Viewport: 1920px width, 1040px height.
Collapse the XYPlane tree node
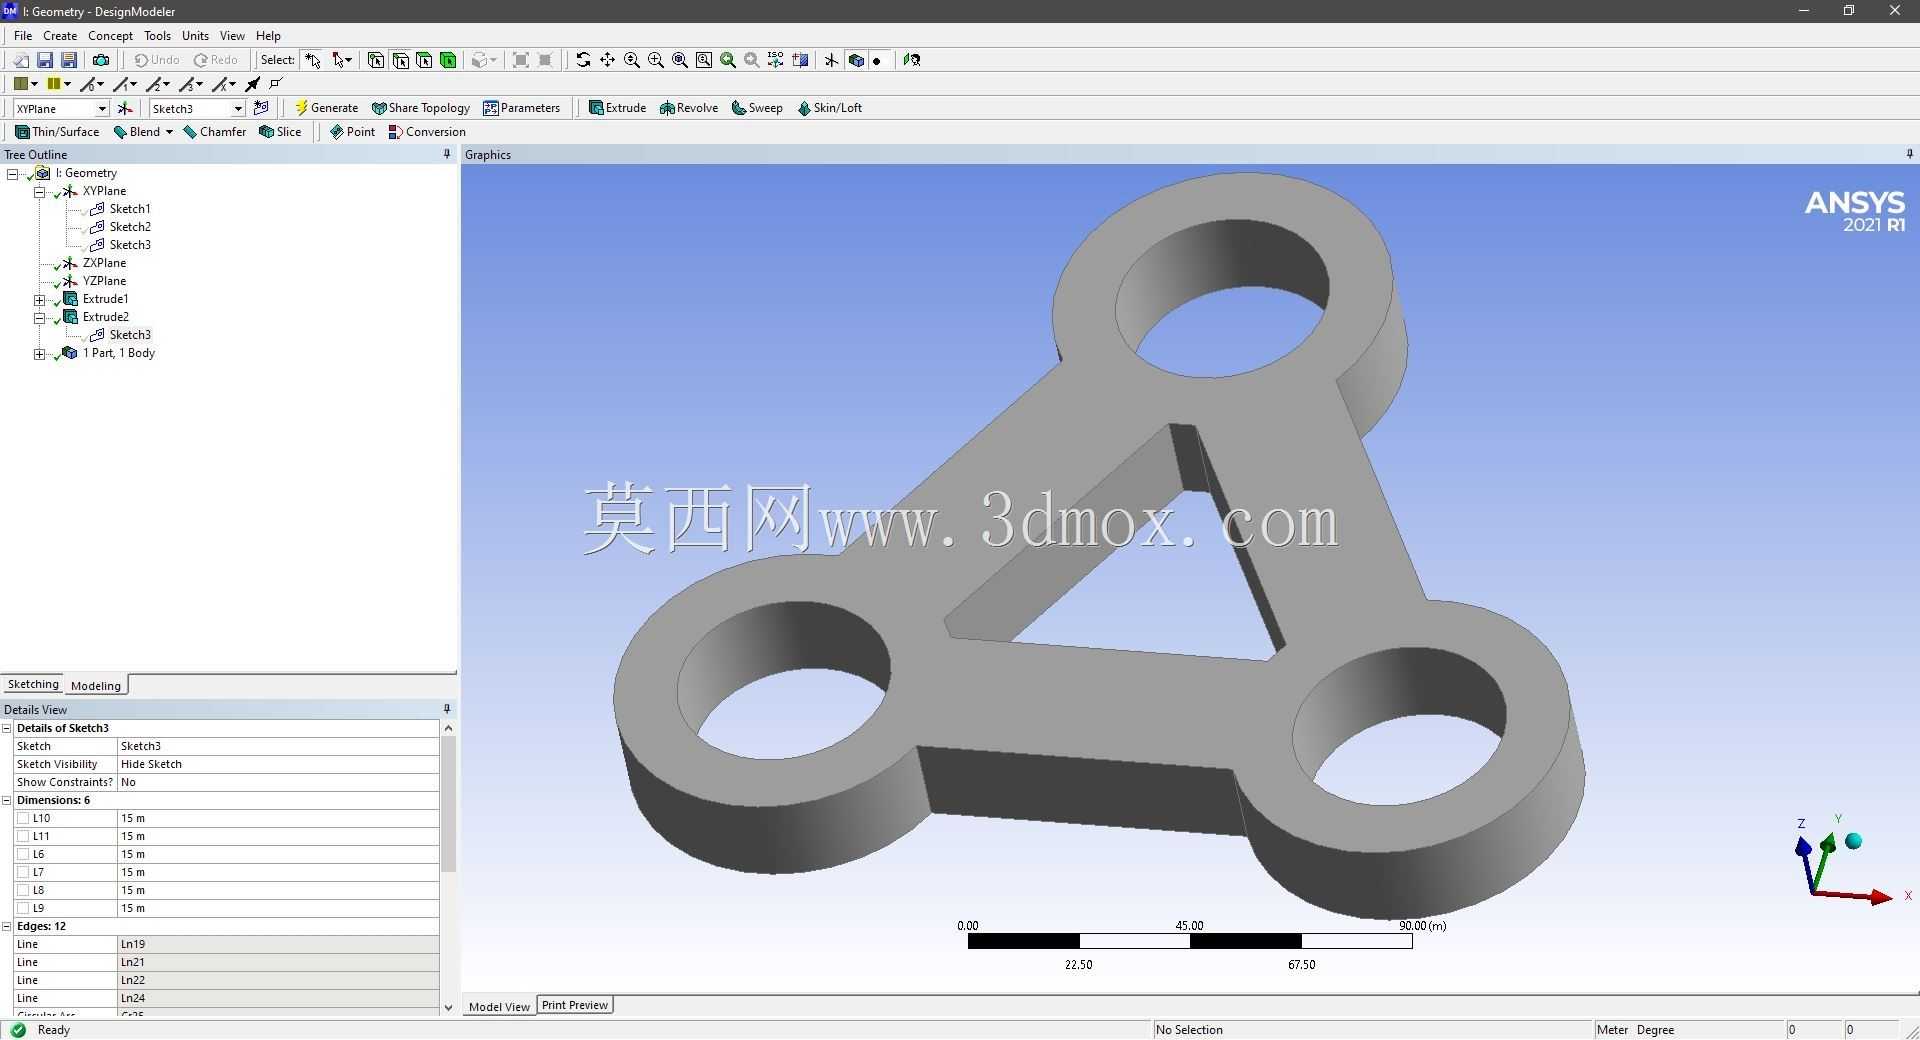pos(40,191)
